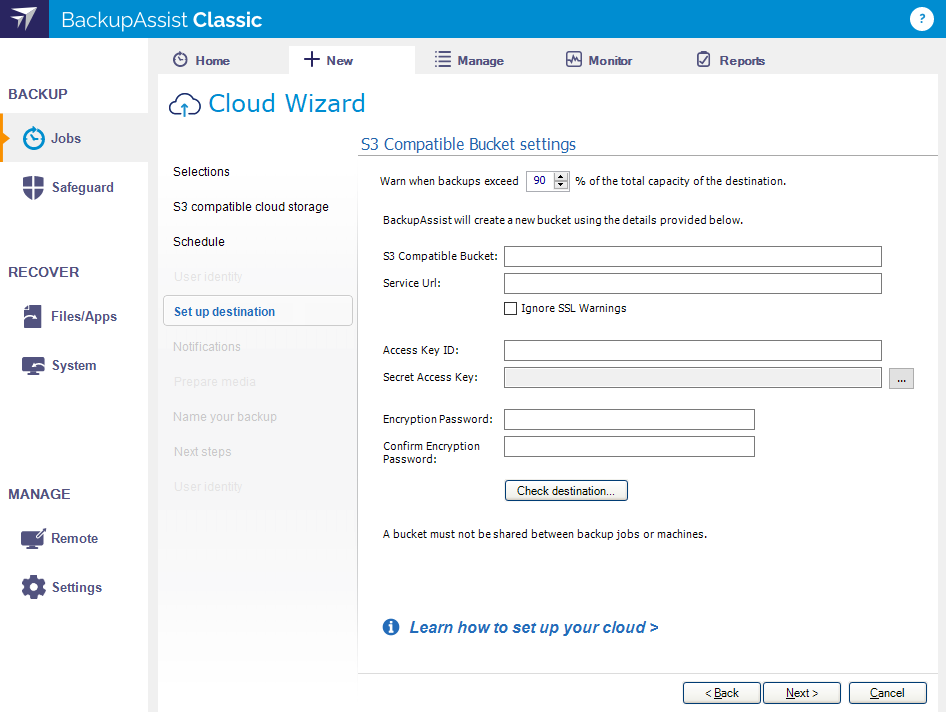Open Settings in the Manage section

(74, 587)
